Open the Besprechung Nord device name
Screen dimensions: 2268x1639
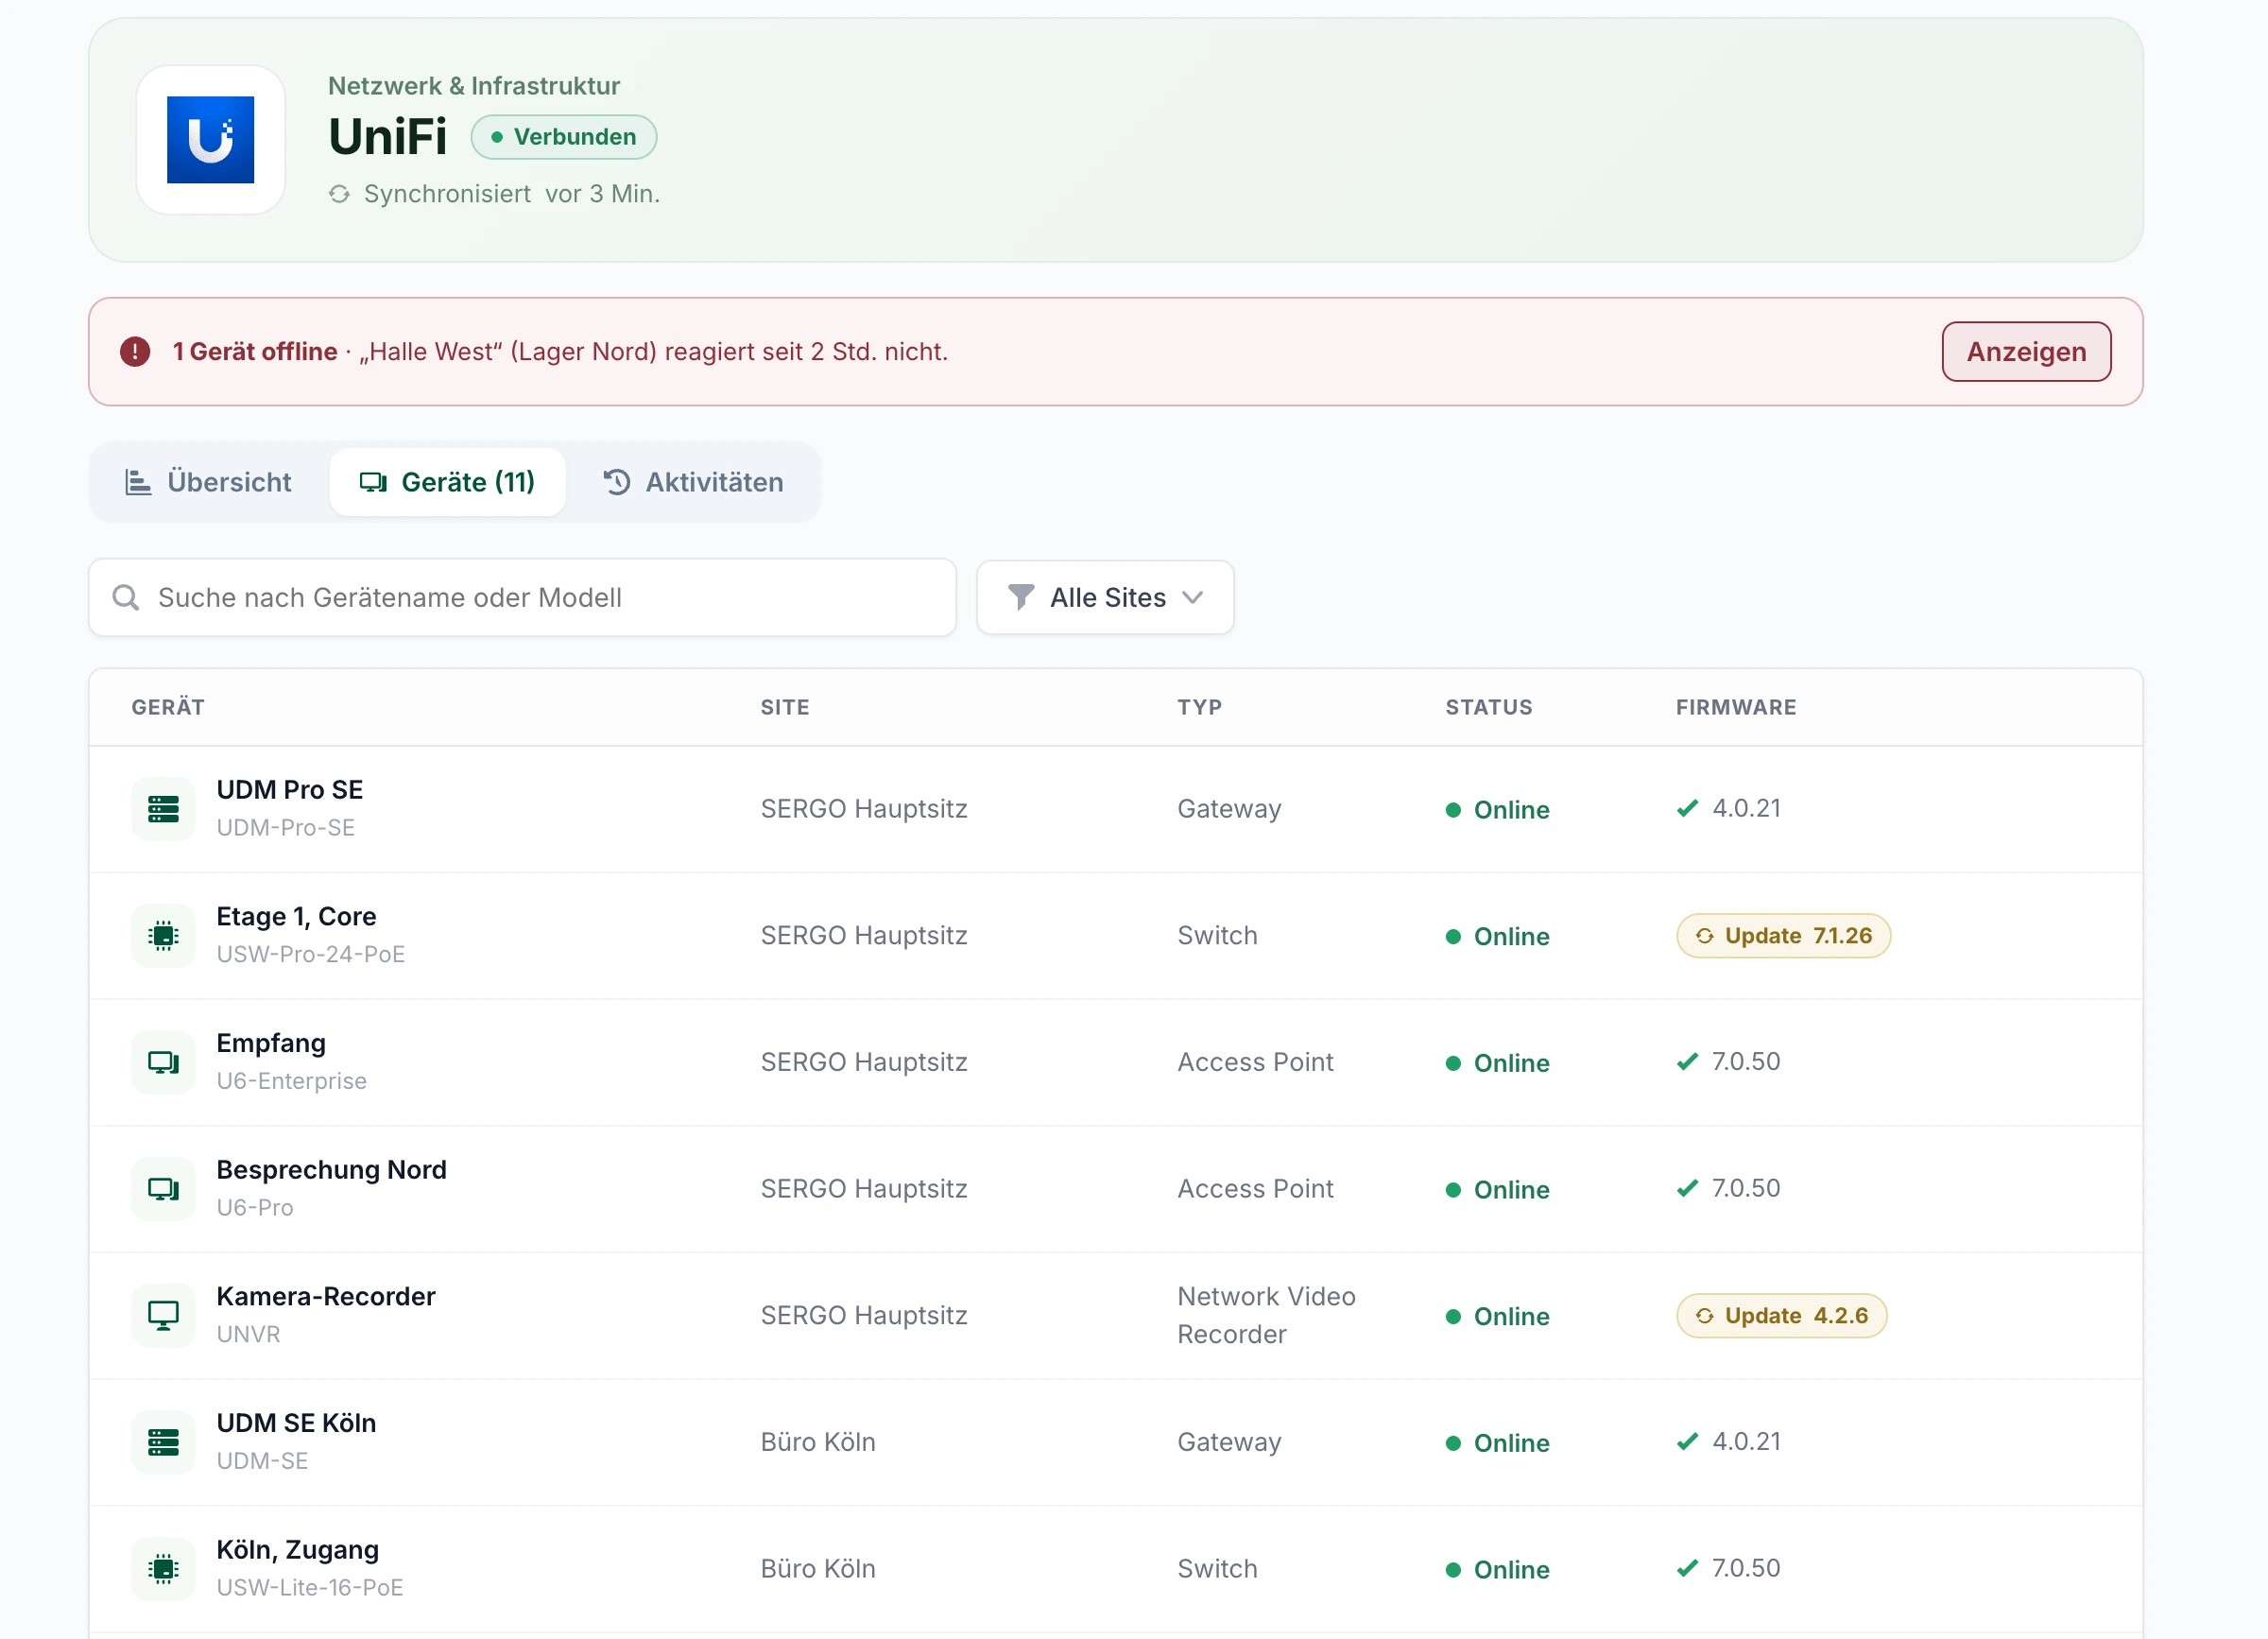(x=332, y=1170)
